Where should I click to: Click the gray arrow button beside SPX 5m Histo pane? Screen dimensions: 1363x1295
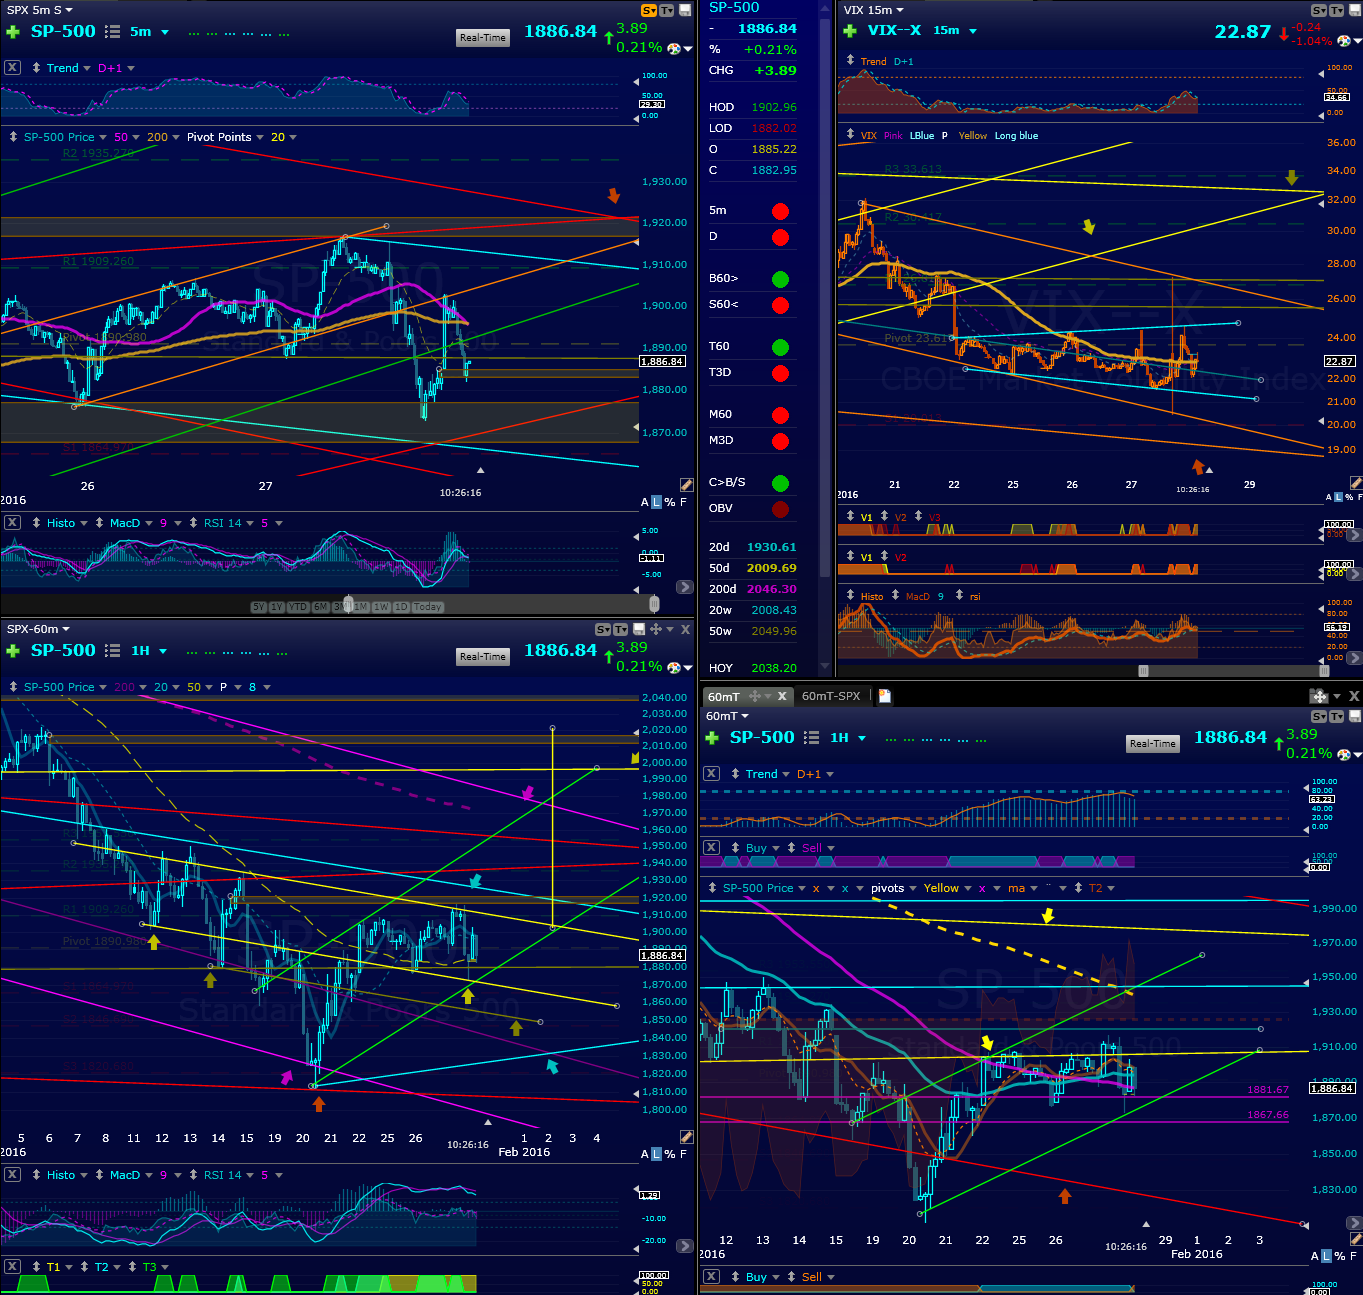tap(685, 587)
